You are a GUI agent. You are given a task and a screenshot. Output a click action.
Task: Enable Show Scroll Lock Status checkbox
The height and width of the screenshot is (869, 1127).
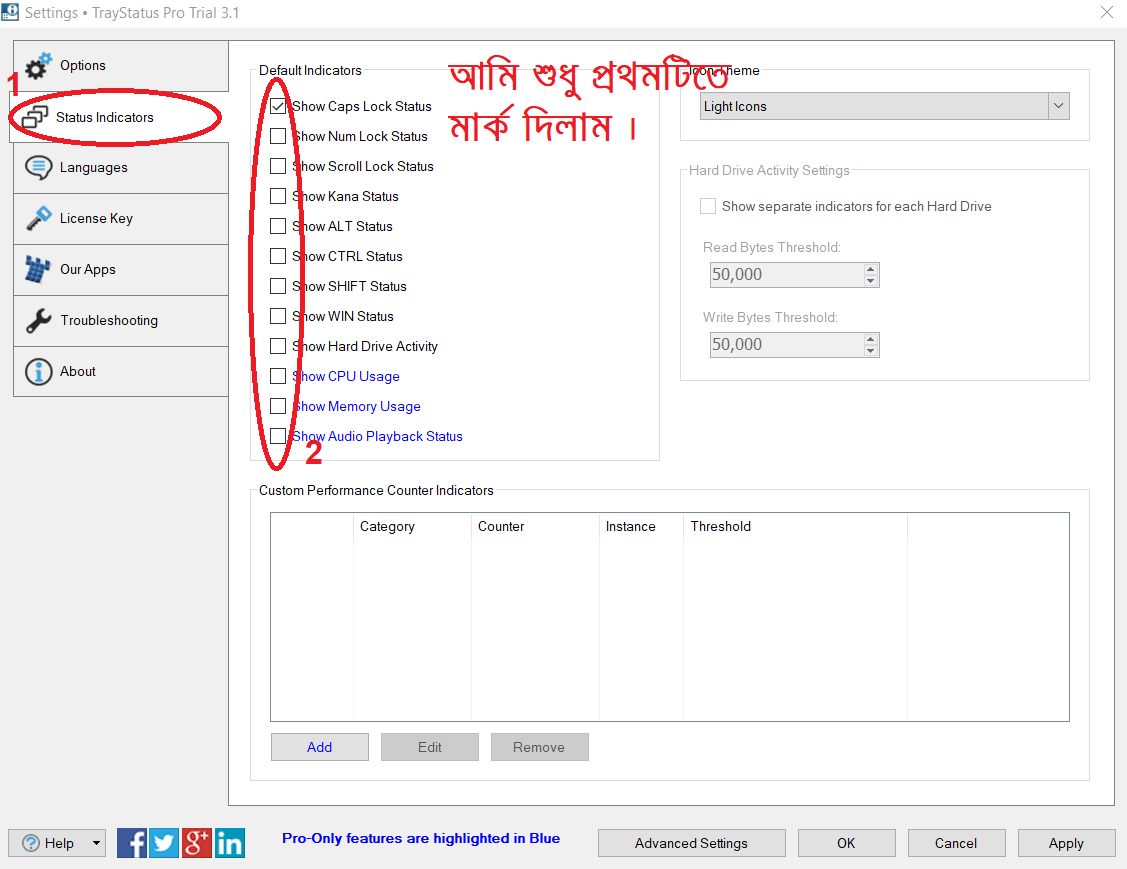click(277, 166)
